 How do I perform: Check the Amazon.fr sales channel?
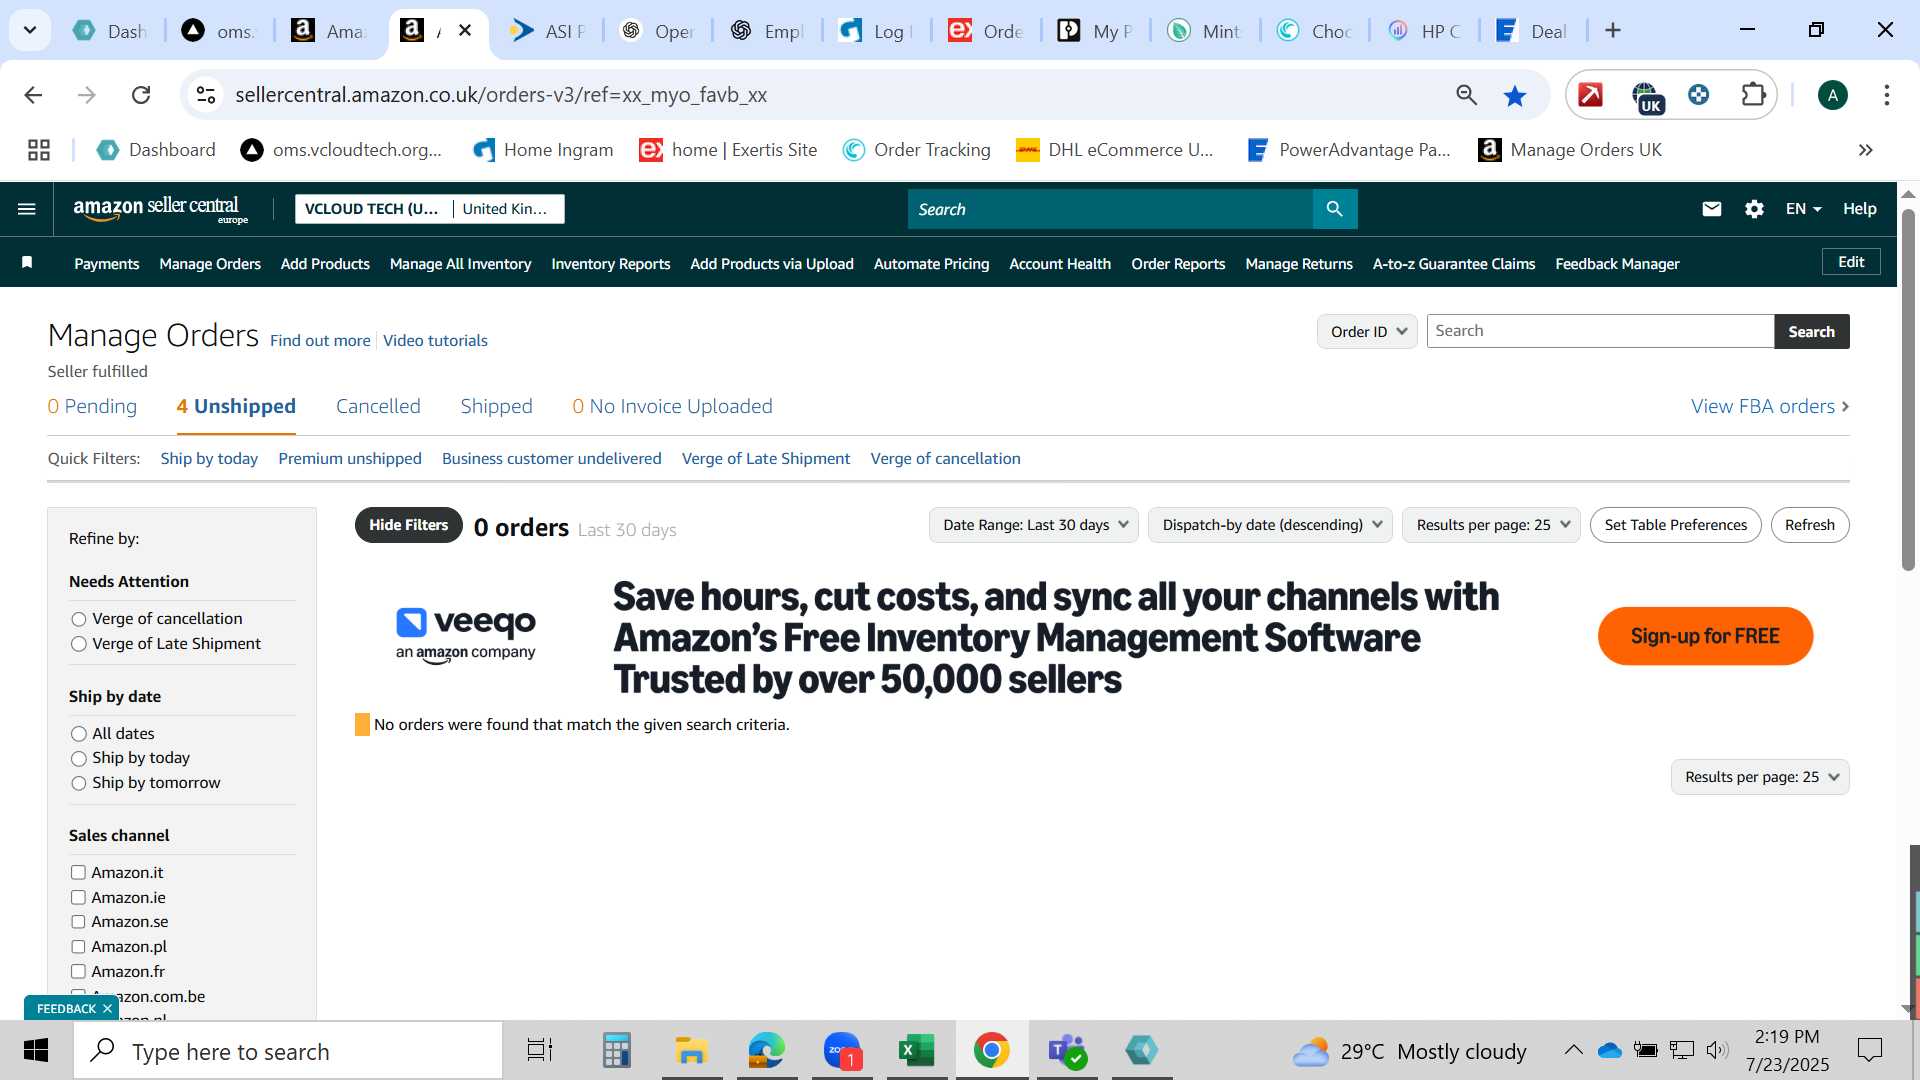tap(78, 972)
